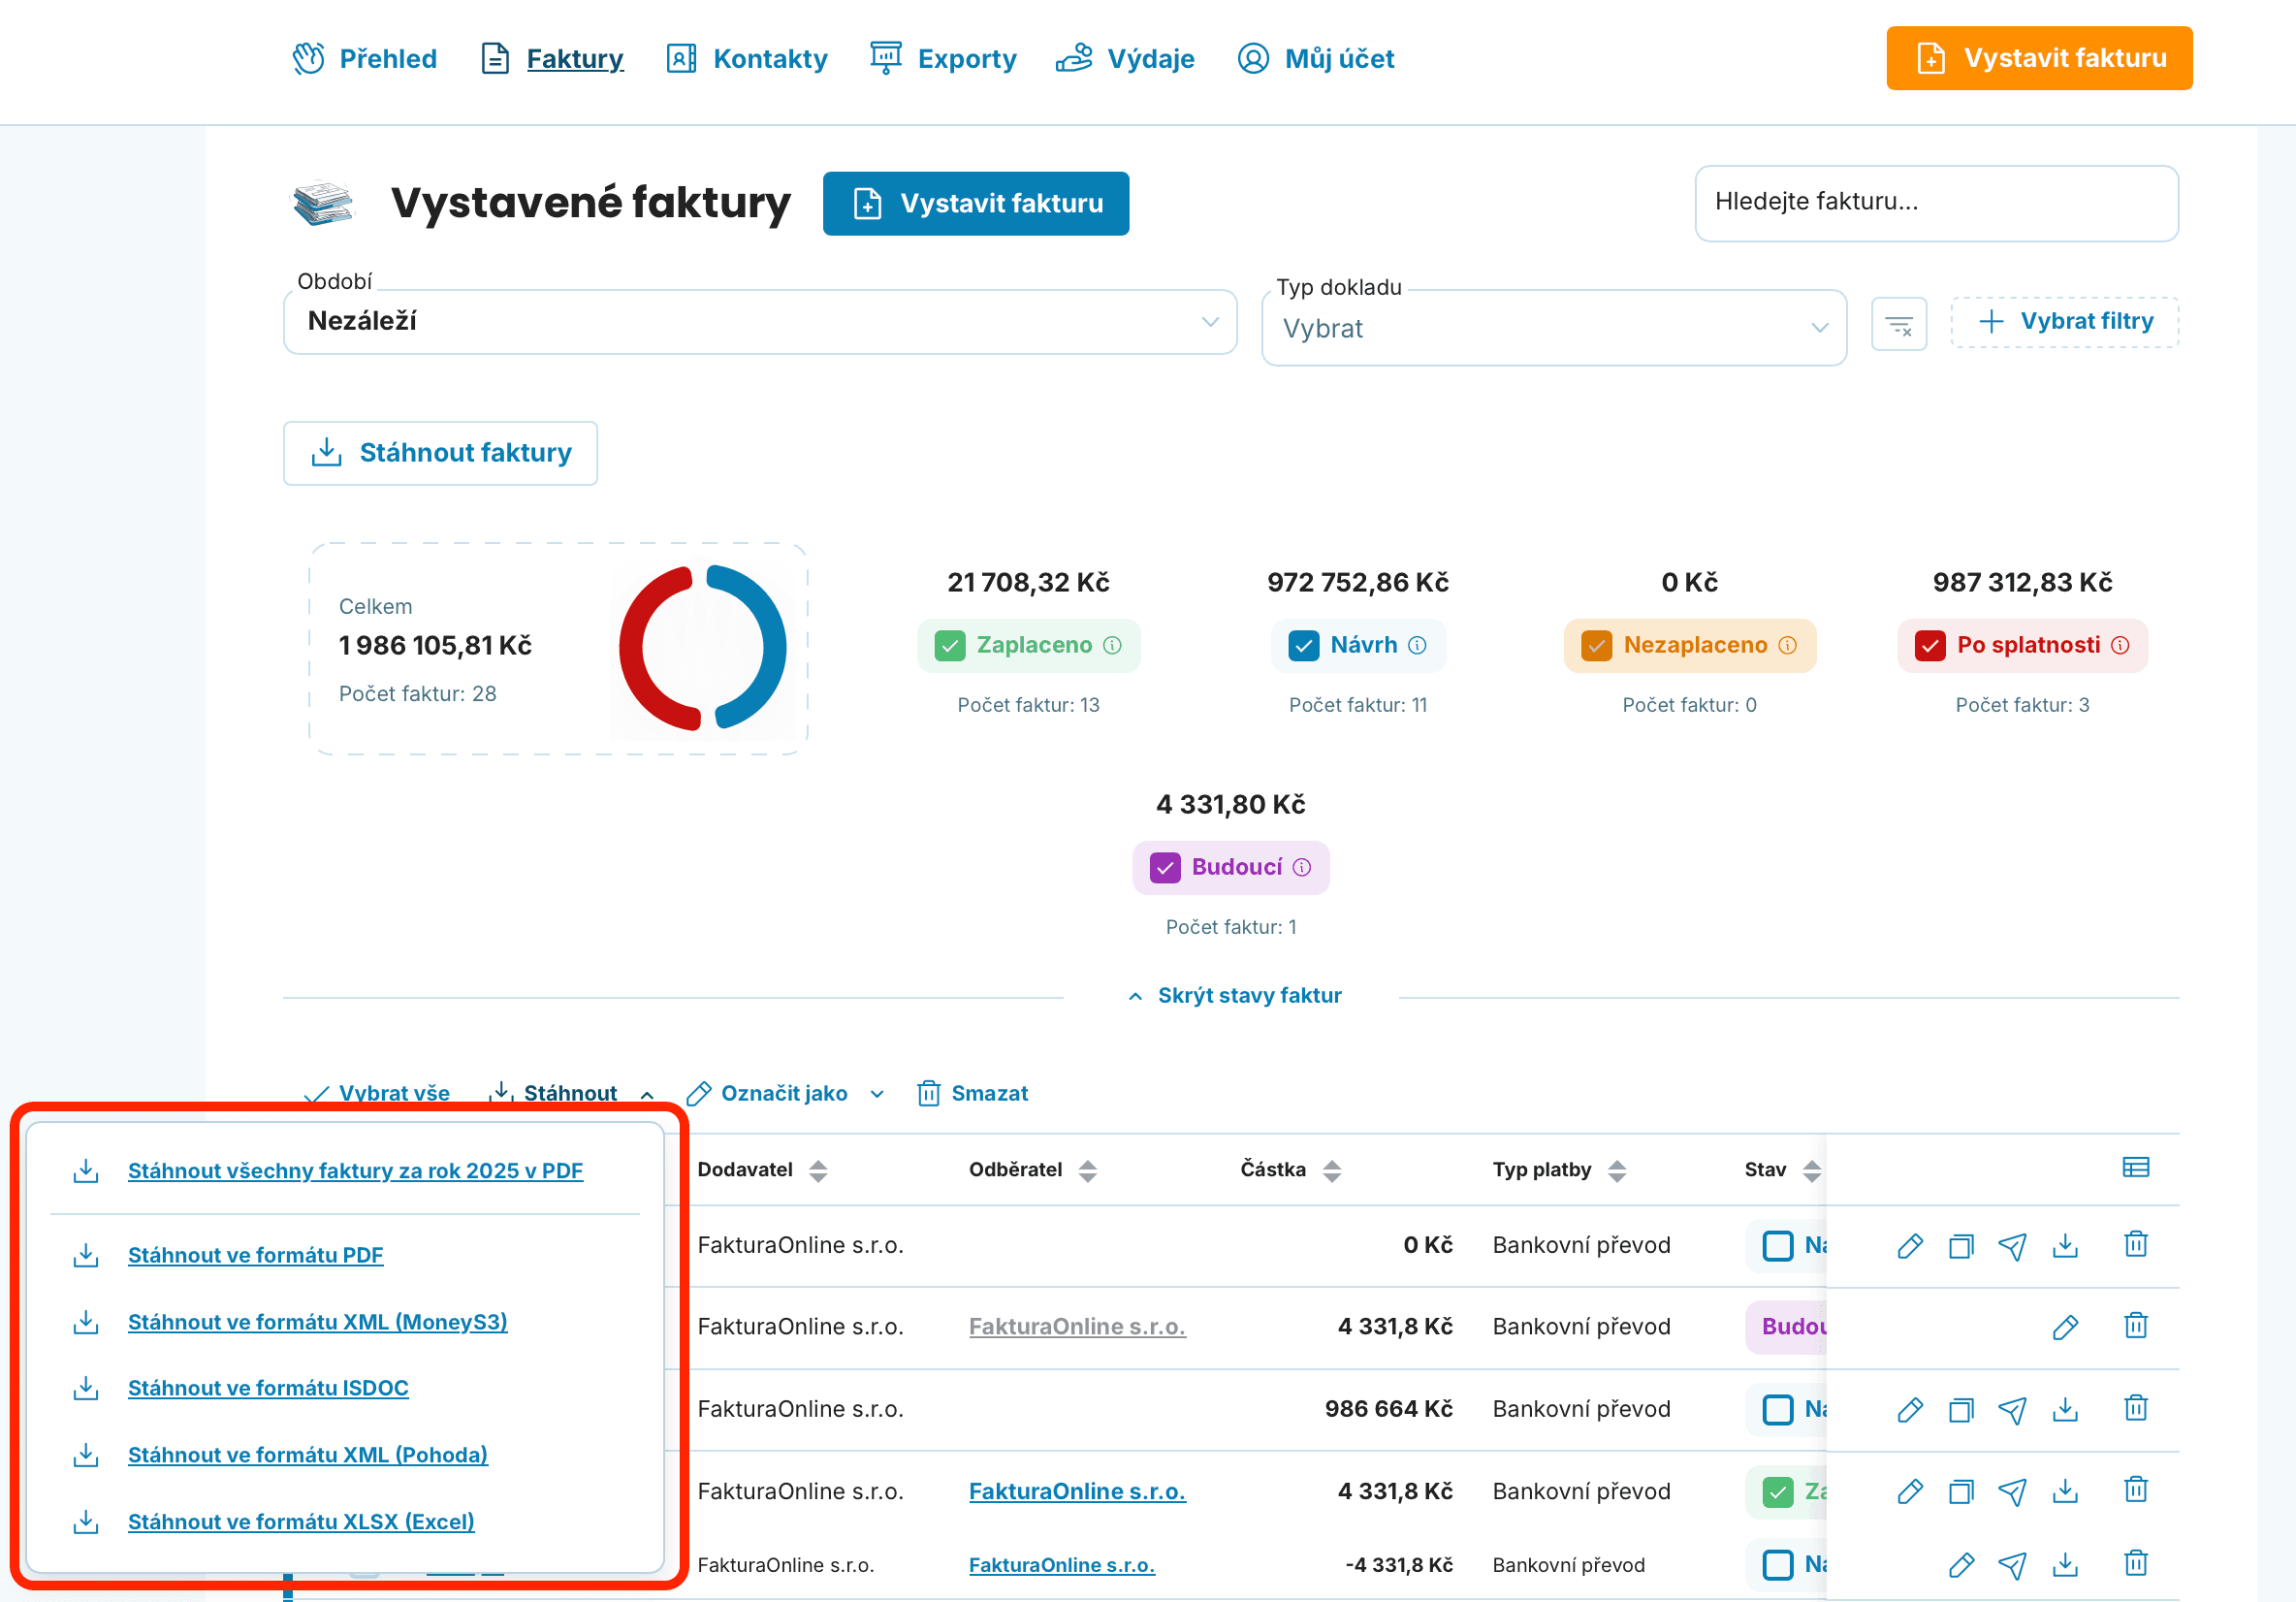Download the 986 664 Kč invoice
The width and height of the screenshot is (2296, 1602).
pos(2065,1409)
